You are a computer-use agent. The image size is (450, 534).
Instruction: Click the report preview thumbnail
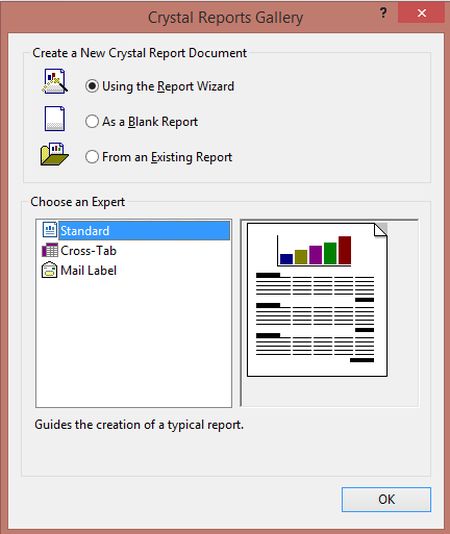(x=317, y=300)
